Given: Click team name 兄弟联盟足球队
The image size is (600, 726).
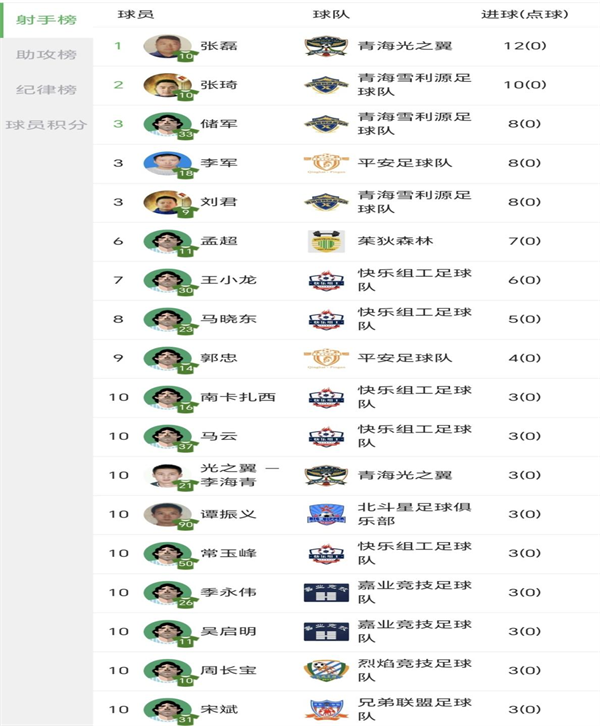Looking at the screenshot, I should pyautogui.click(x=414, y=709).
